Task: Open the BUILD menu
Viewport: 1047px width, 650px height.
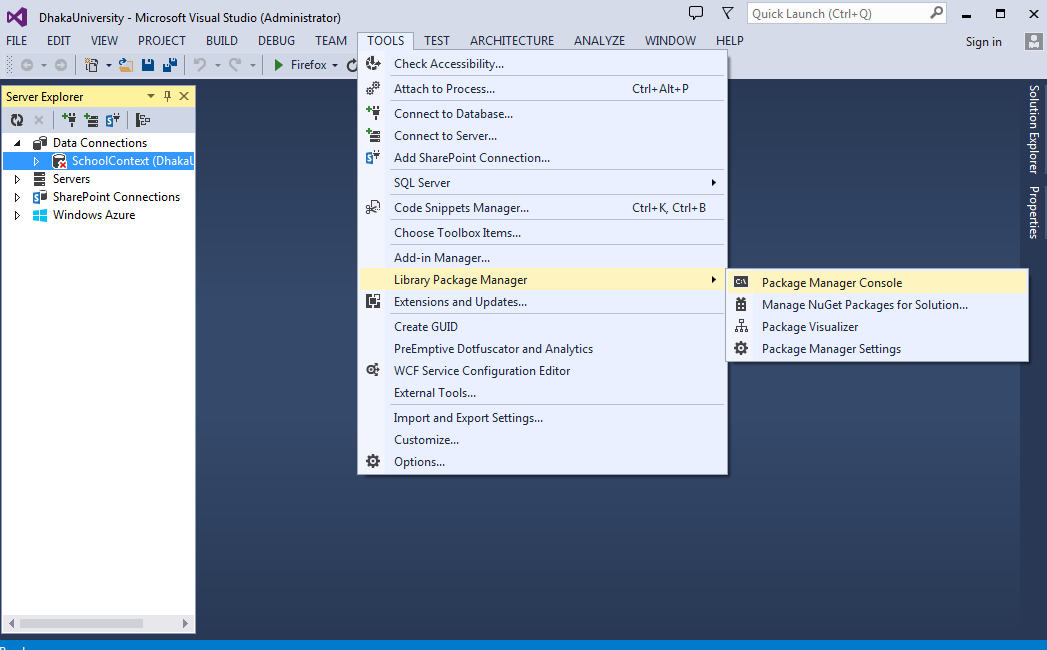Action: [222, 41]
